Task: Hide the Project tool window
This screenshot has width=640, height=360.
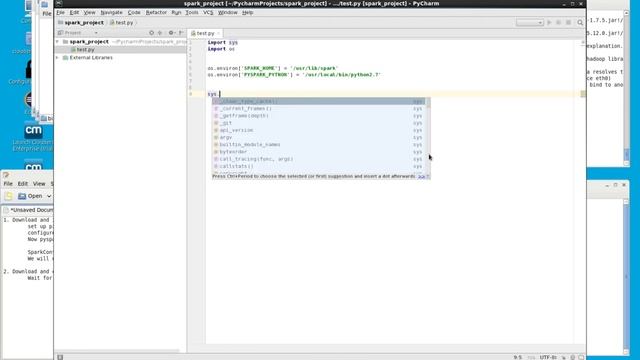Action: click(181, 33)
